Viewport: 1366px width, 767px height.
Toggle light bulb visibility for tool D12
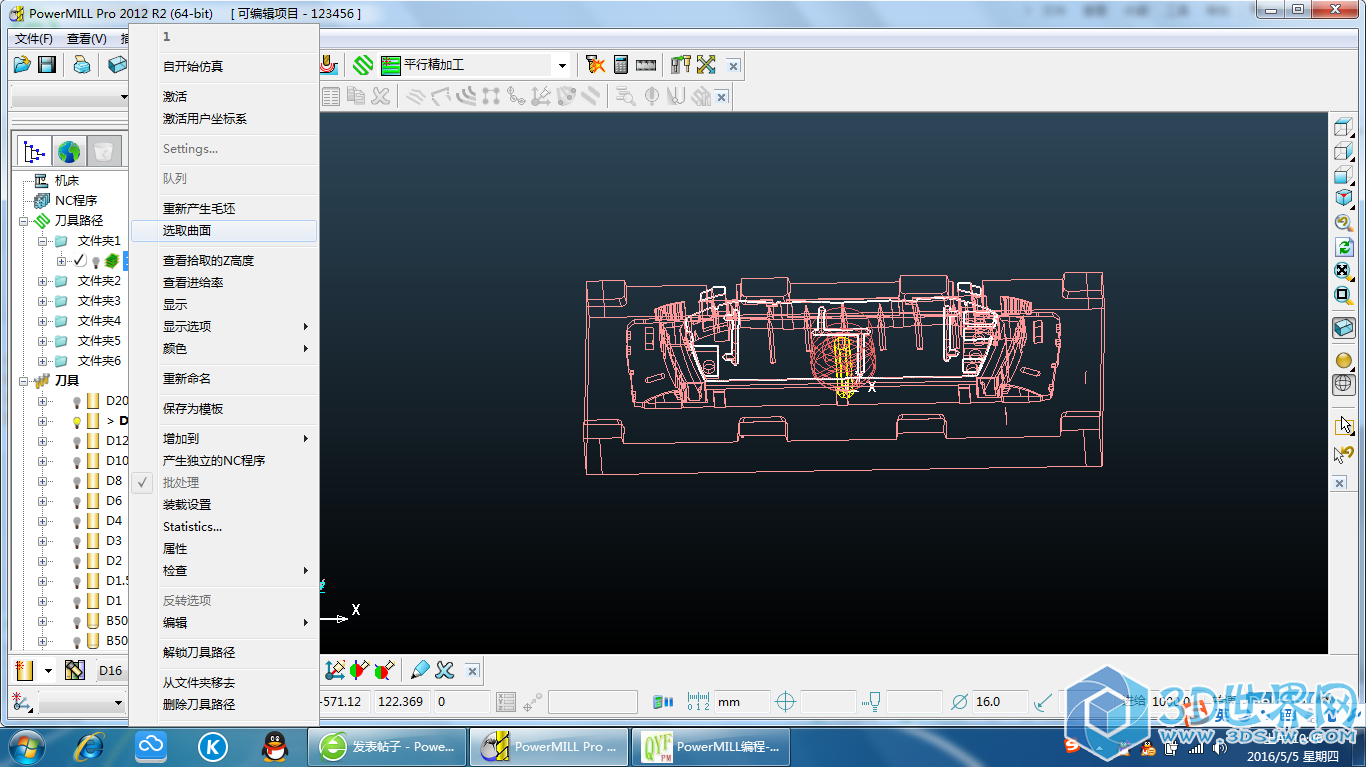pyautogui.click(x=77, y=441)
